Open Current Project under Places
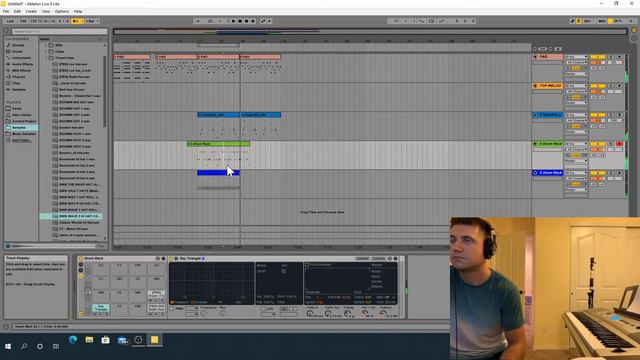This screenshot has width=640, height=360. (24, 121)
